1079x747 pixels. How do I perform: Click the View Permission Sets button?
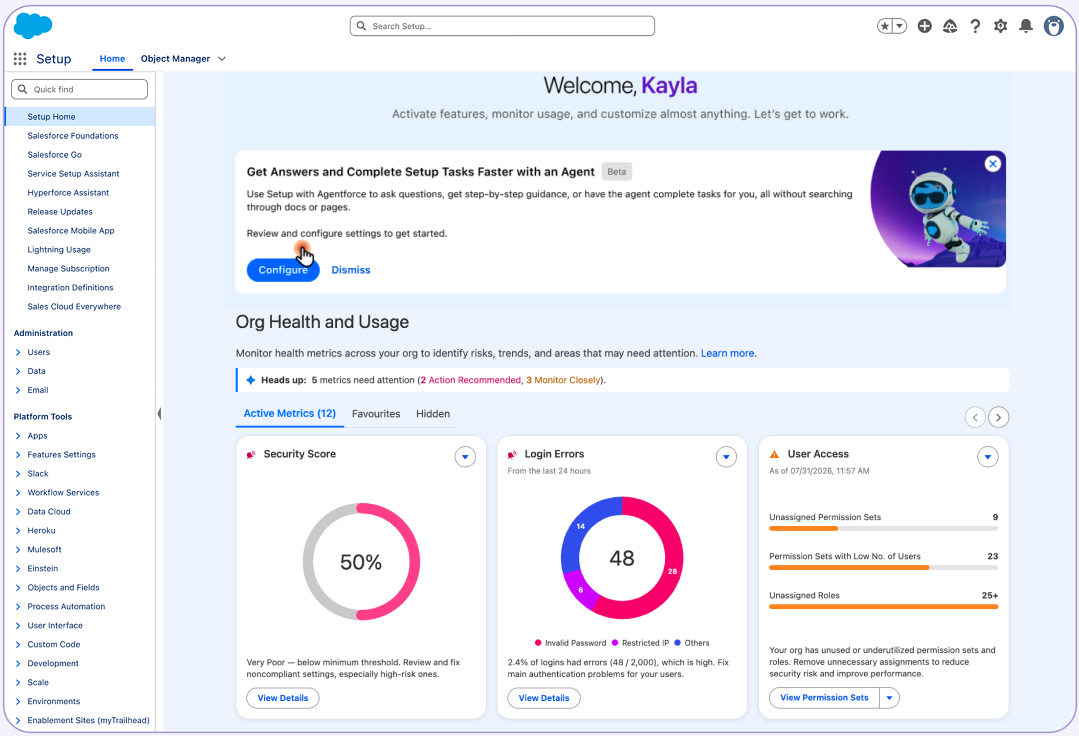824,698
